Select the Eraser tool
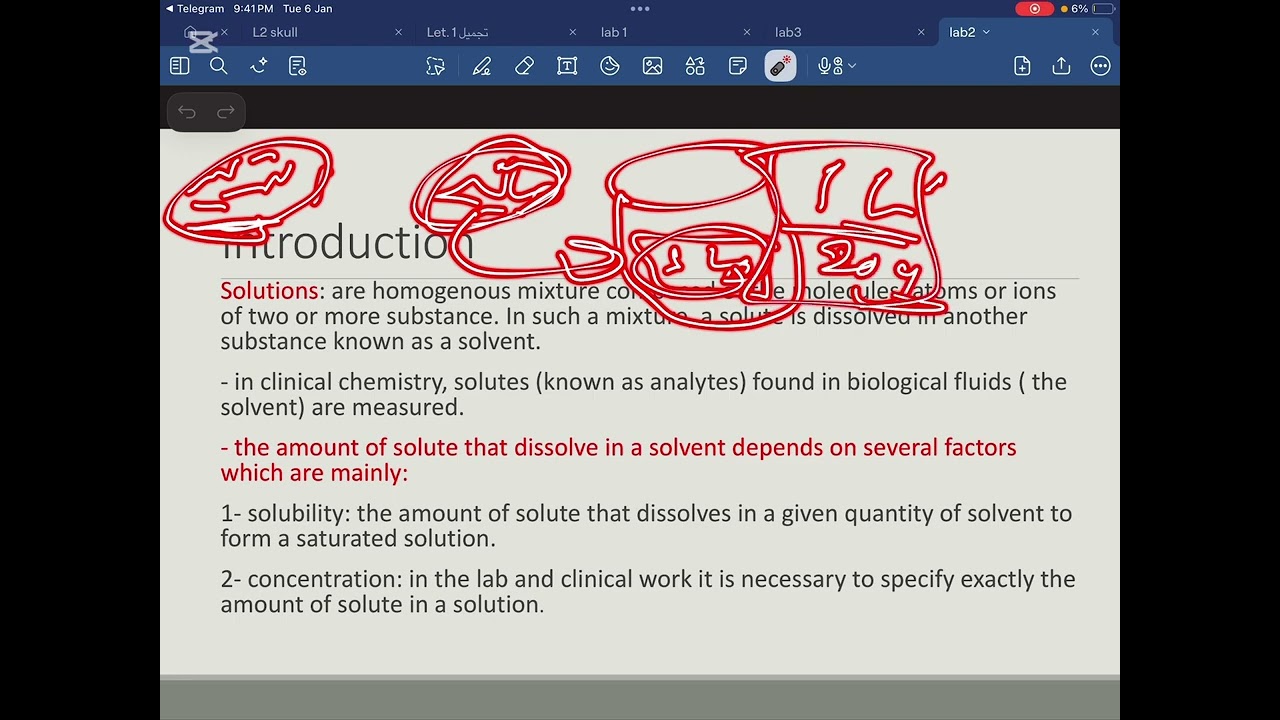Screen dimensions: 1280x720 click(x=524, y=66)
